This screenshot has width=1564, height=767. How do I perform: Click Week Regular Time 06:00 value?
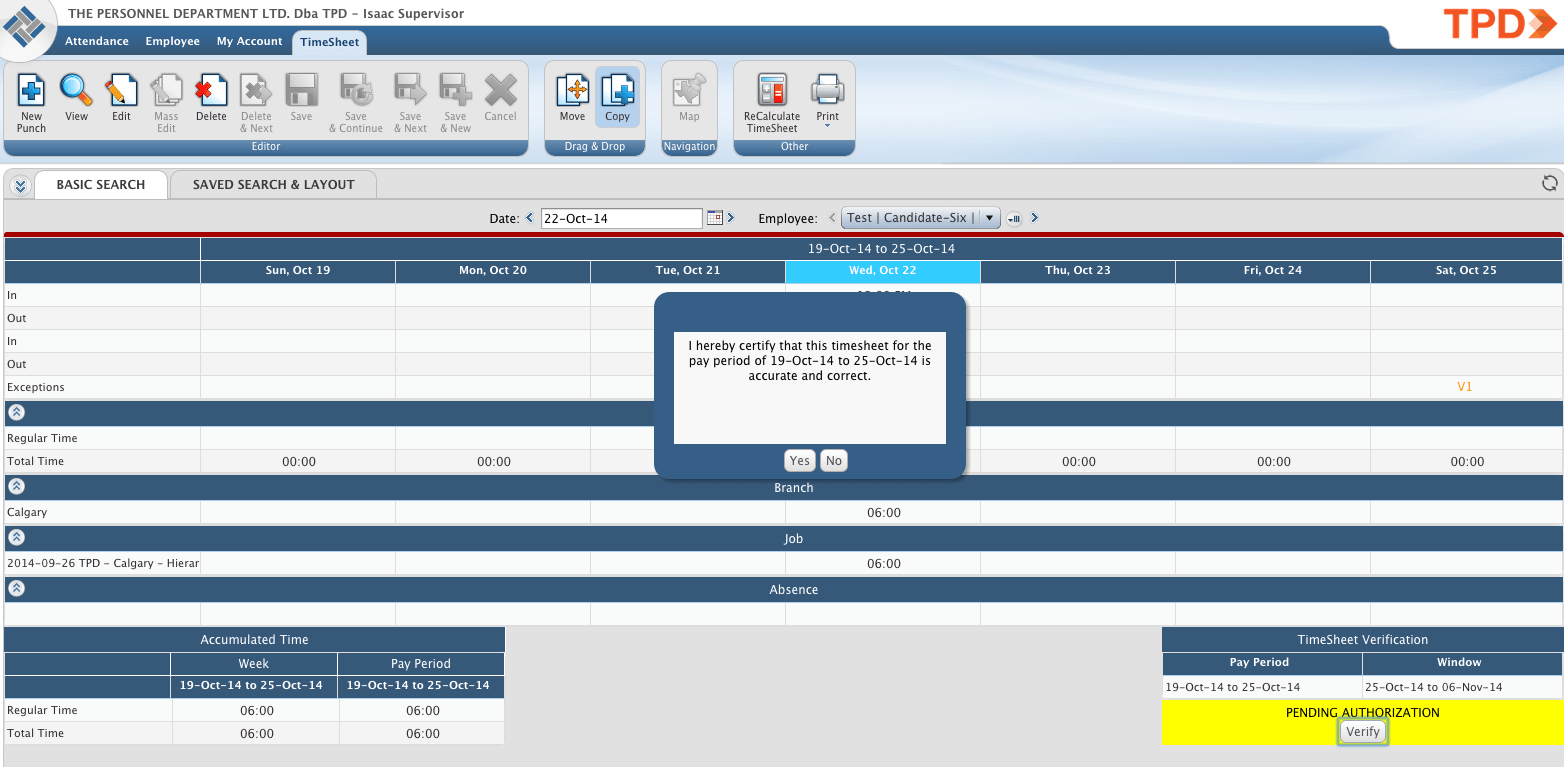click(256, 711)
